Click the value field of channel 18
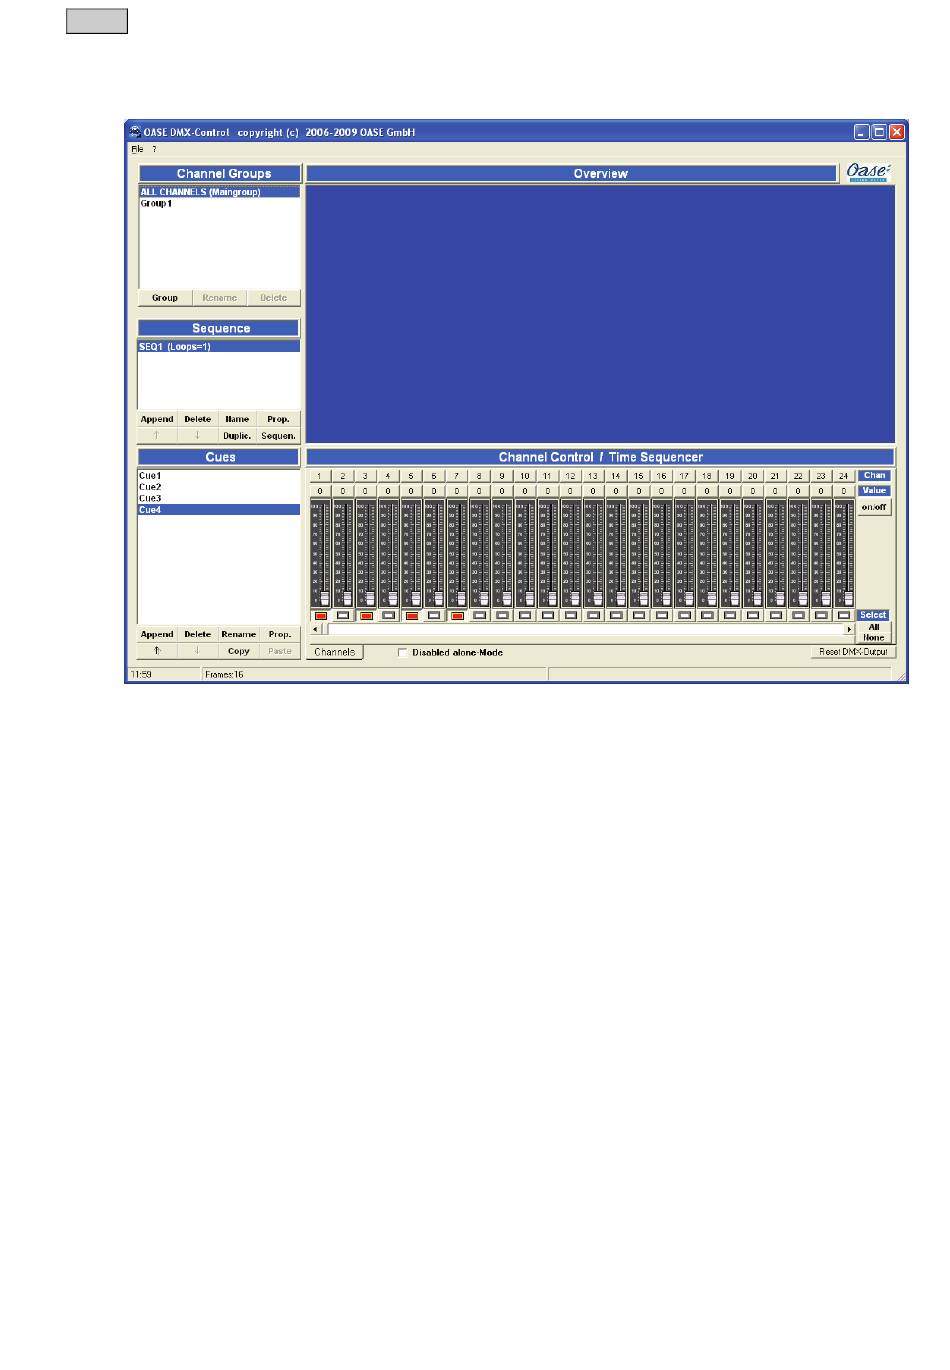Image resolution: width=950 pixels, height=1370 pixels. (707, 491)
